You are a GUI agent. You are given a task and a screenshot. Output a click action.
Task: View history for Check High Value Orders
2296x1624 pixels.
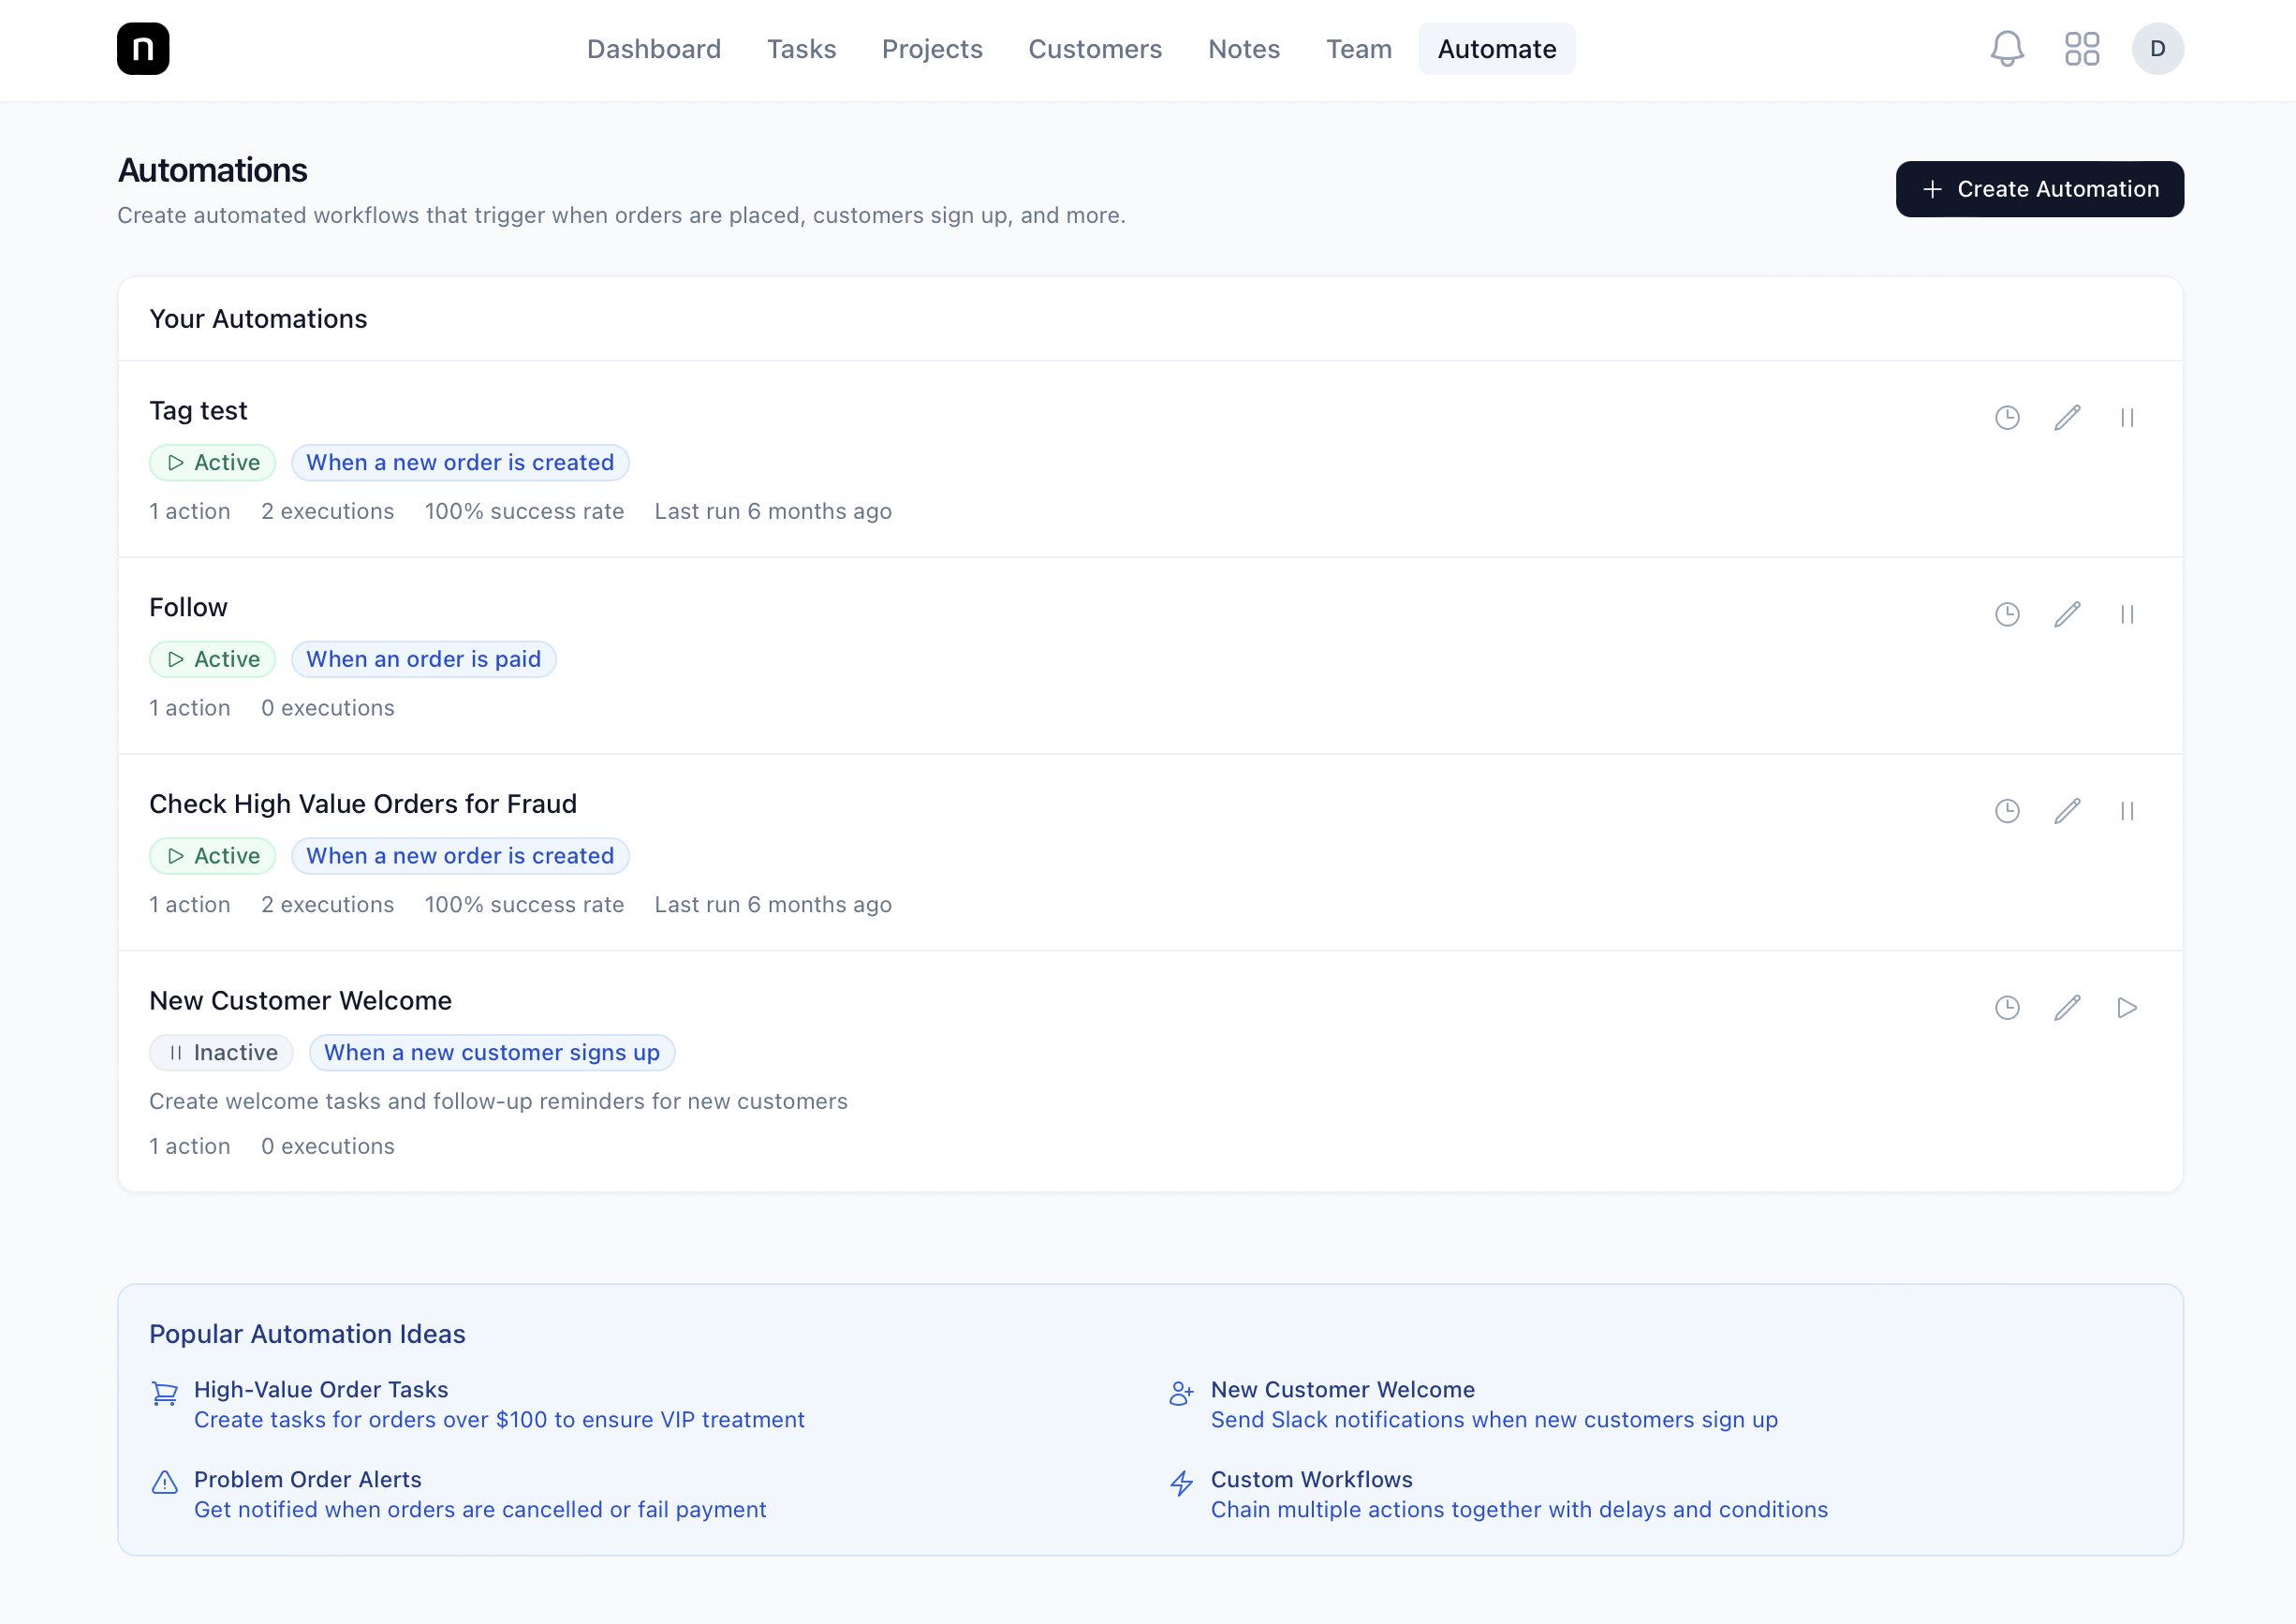pyautogui.click(x=2007, y=811)
